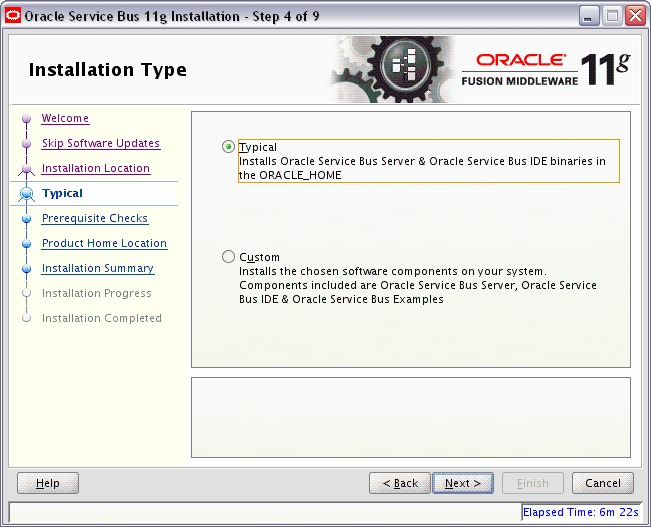Click the Typical option description text

(422, 168)
